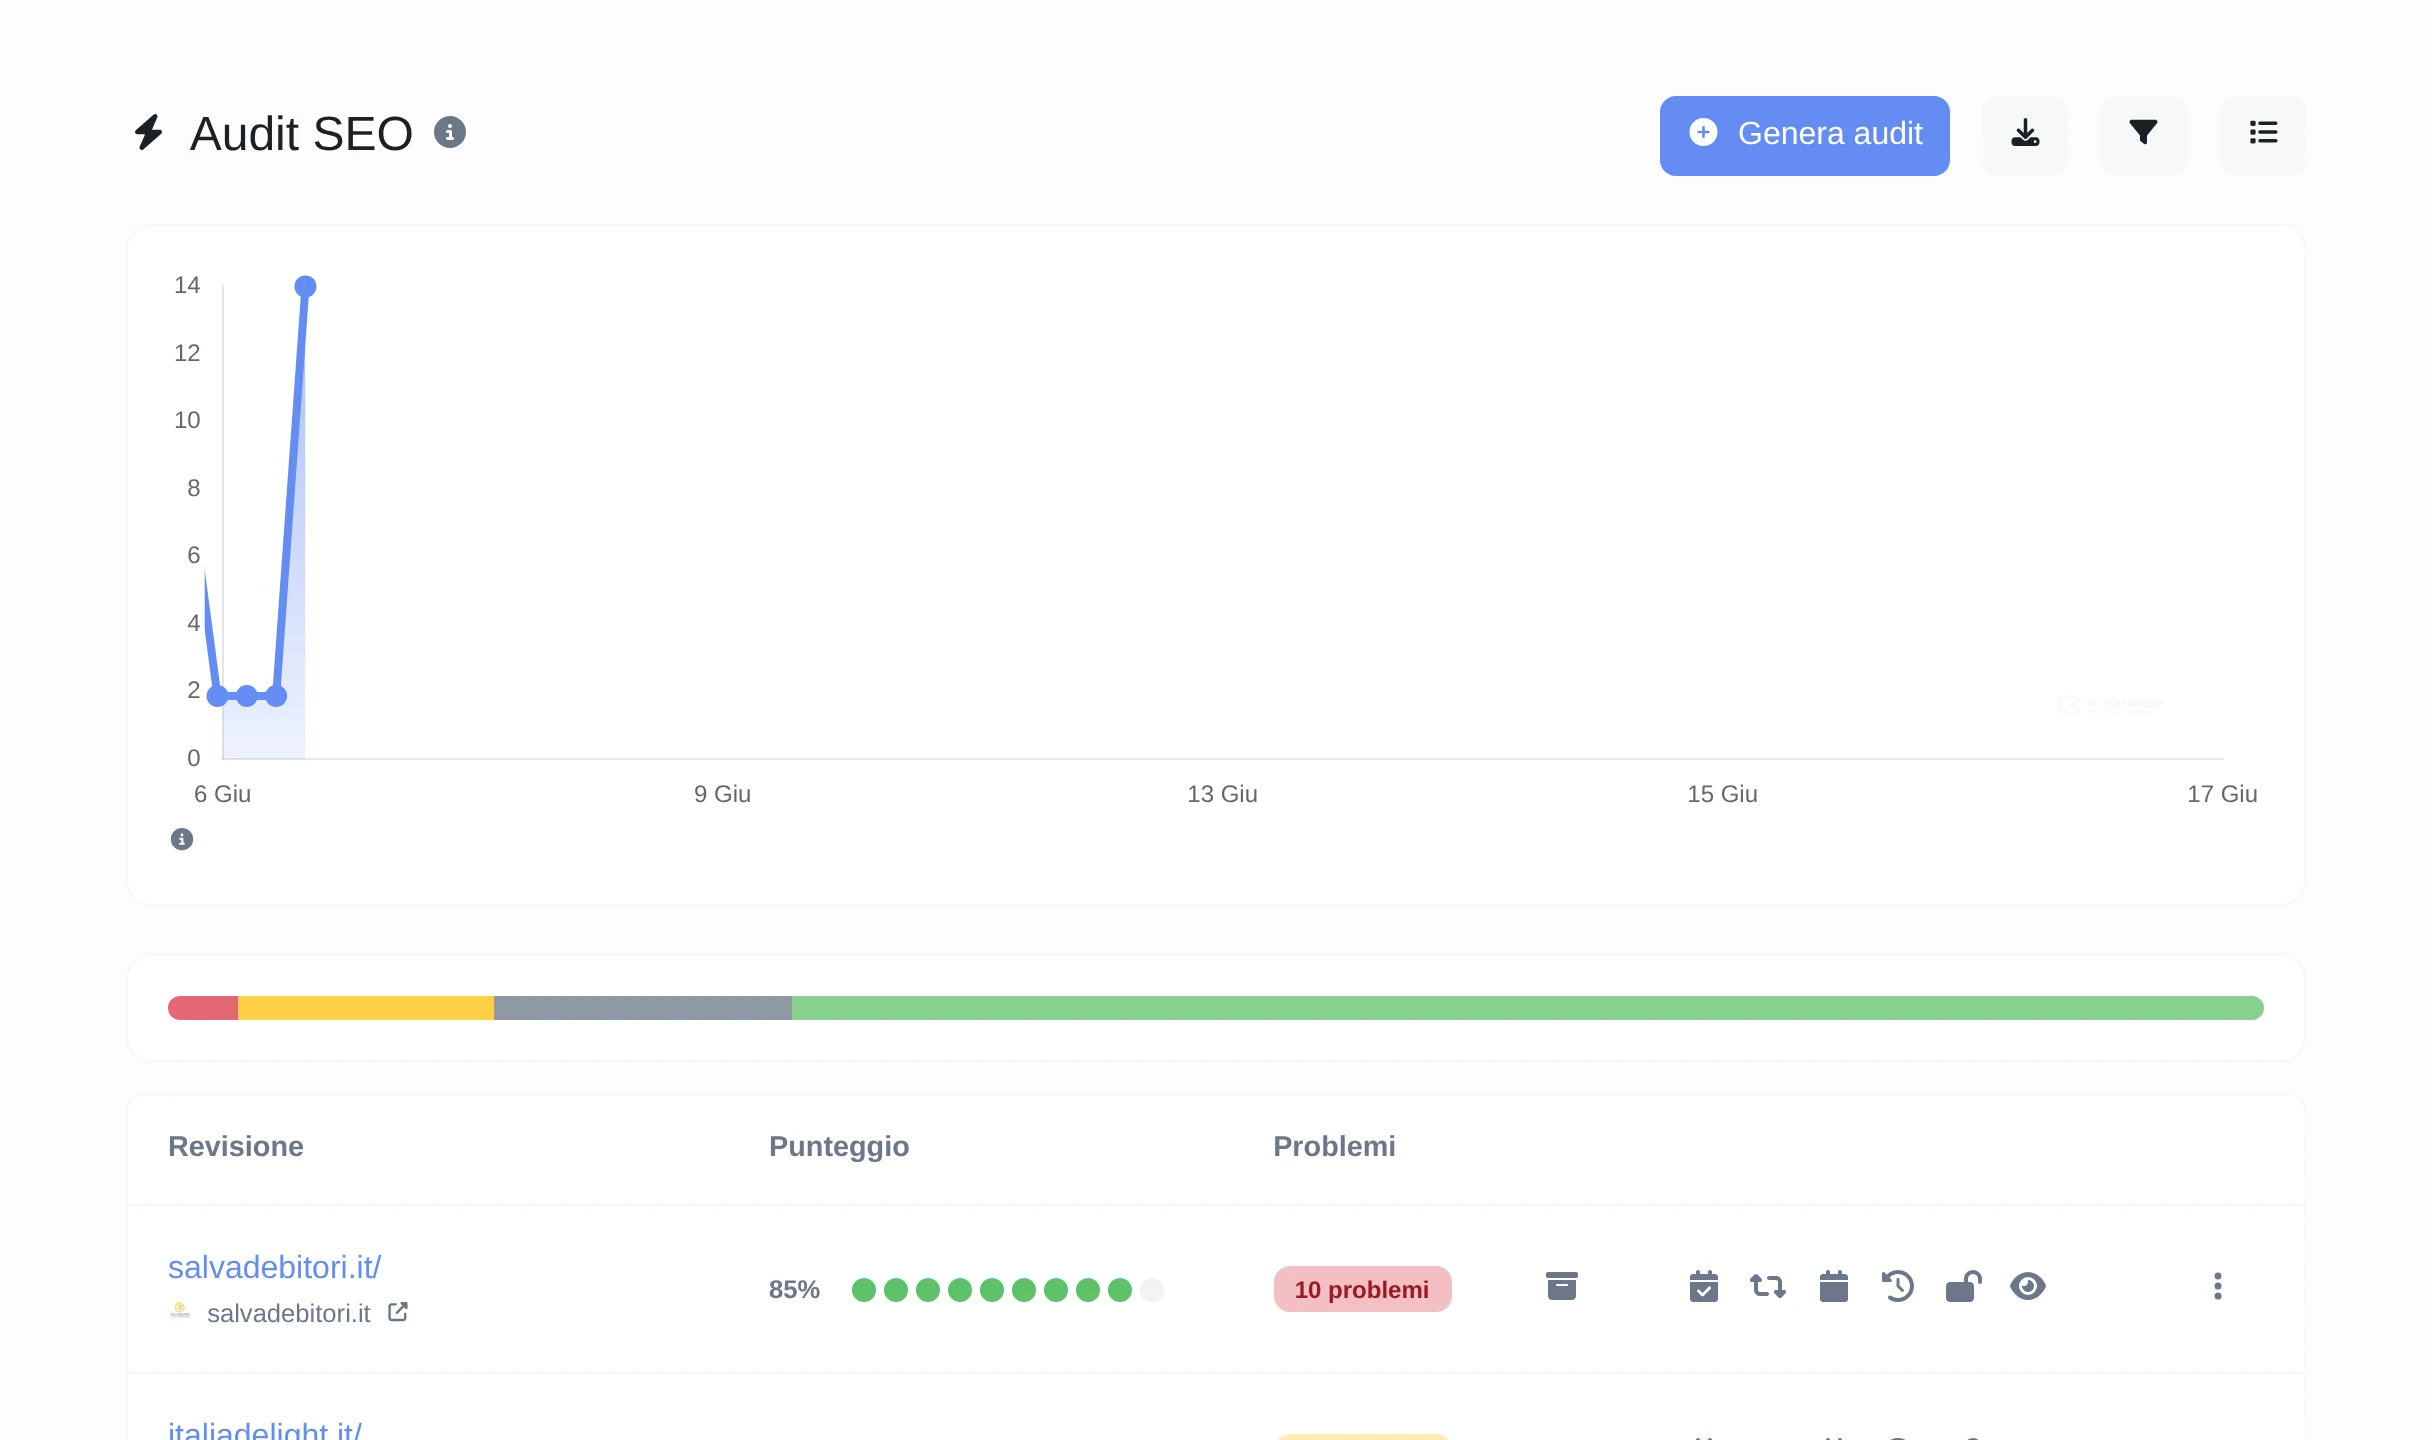
Task: Click the calendar check icon for salvadebitori.it
Action: point(1704,1287)
